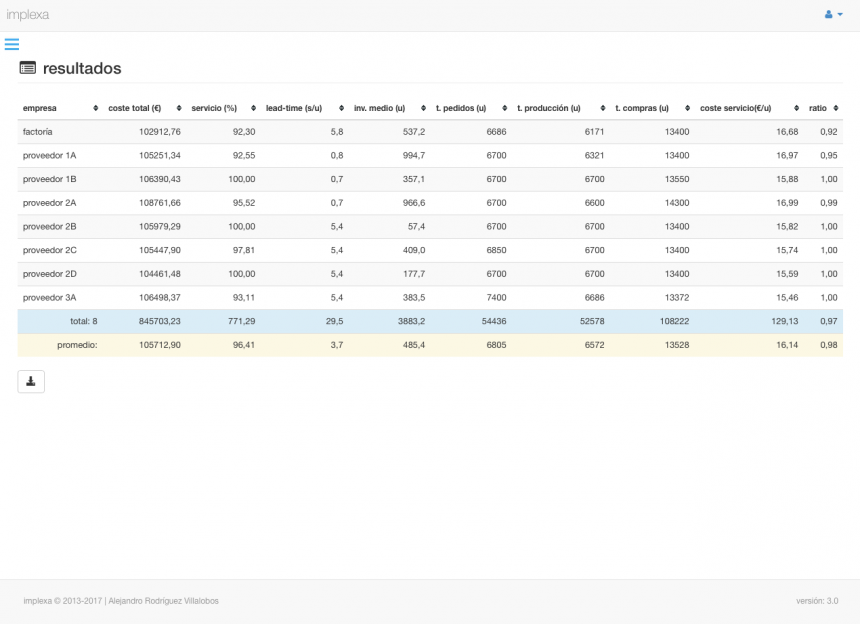Click the implexa brand logo
Image resolution: width=860 pixels, height=624 pixels.
[x=28, y=15]
